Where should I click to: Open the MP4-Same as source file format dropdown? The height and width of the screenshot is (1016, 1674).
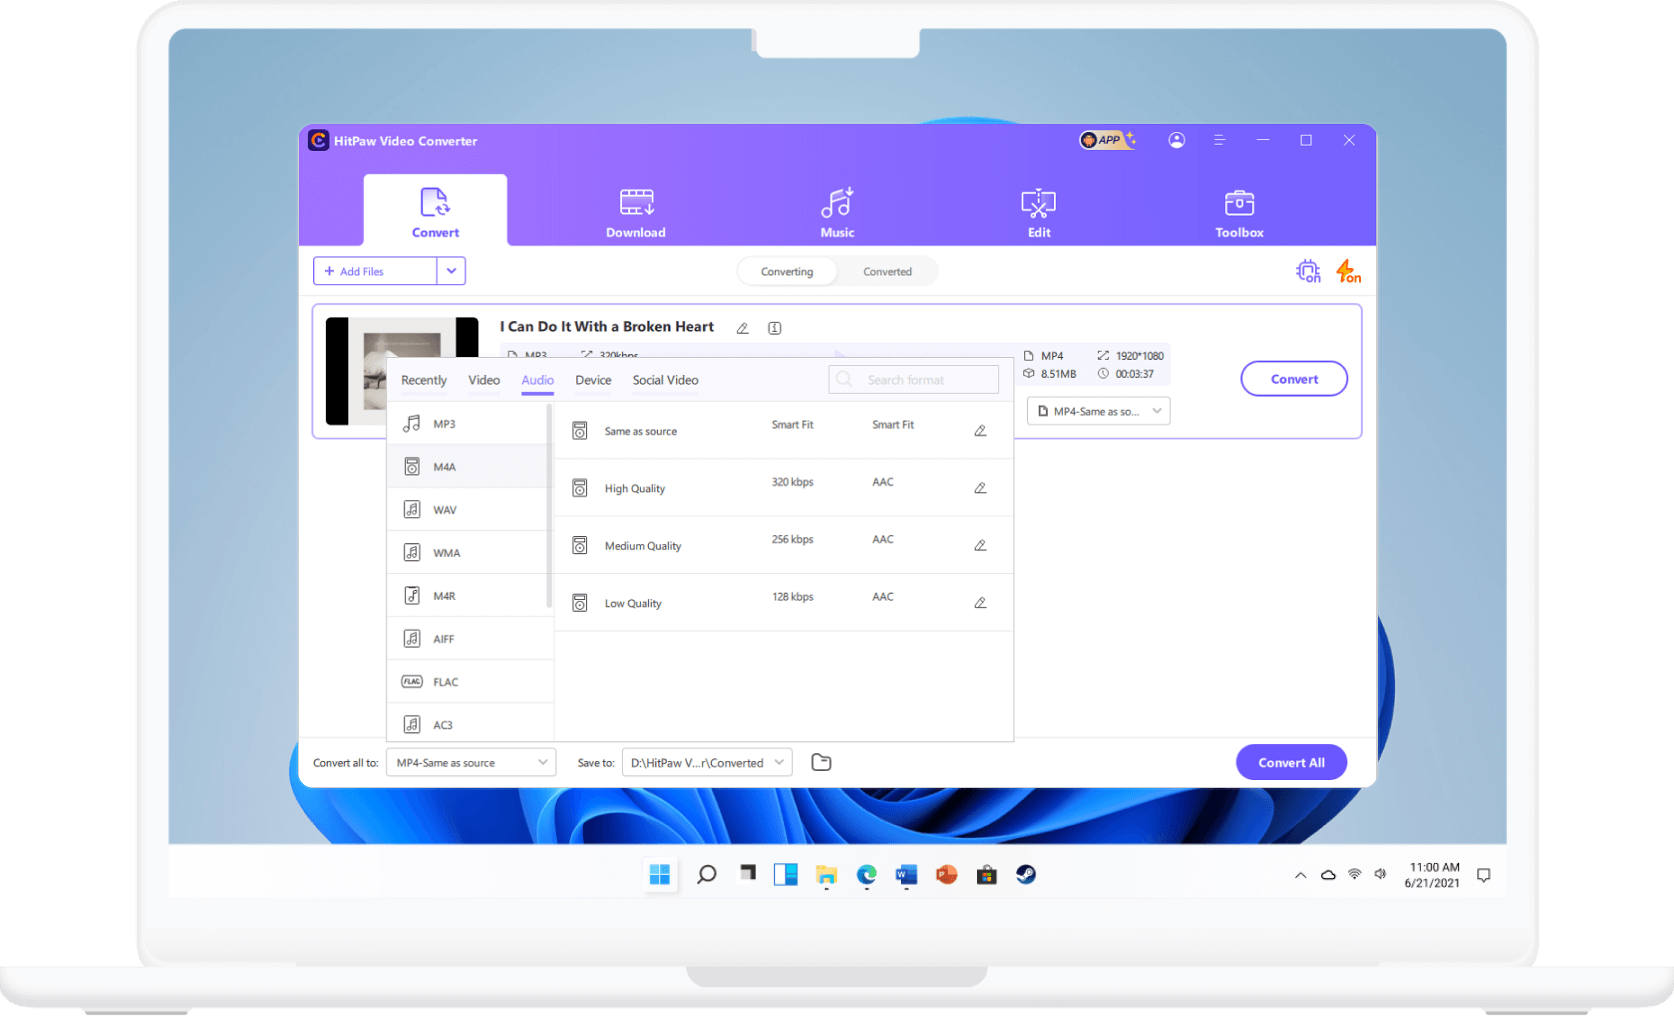pos(1098,411)
